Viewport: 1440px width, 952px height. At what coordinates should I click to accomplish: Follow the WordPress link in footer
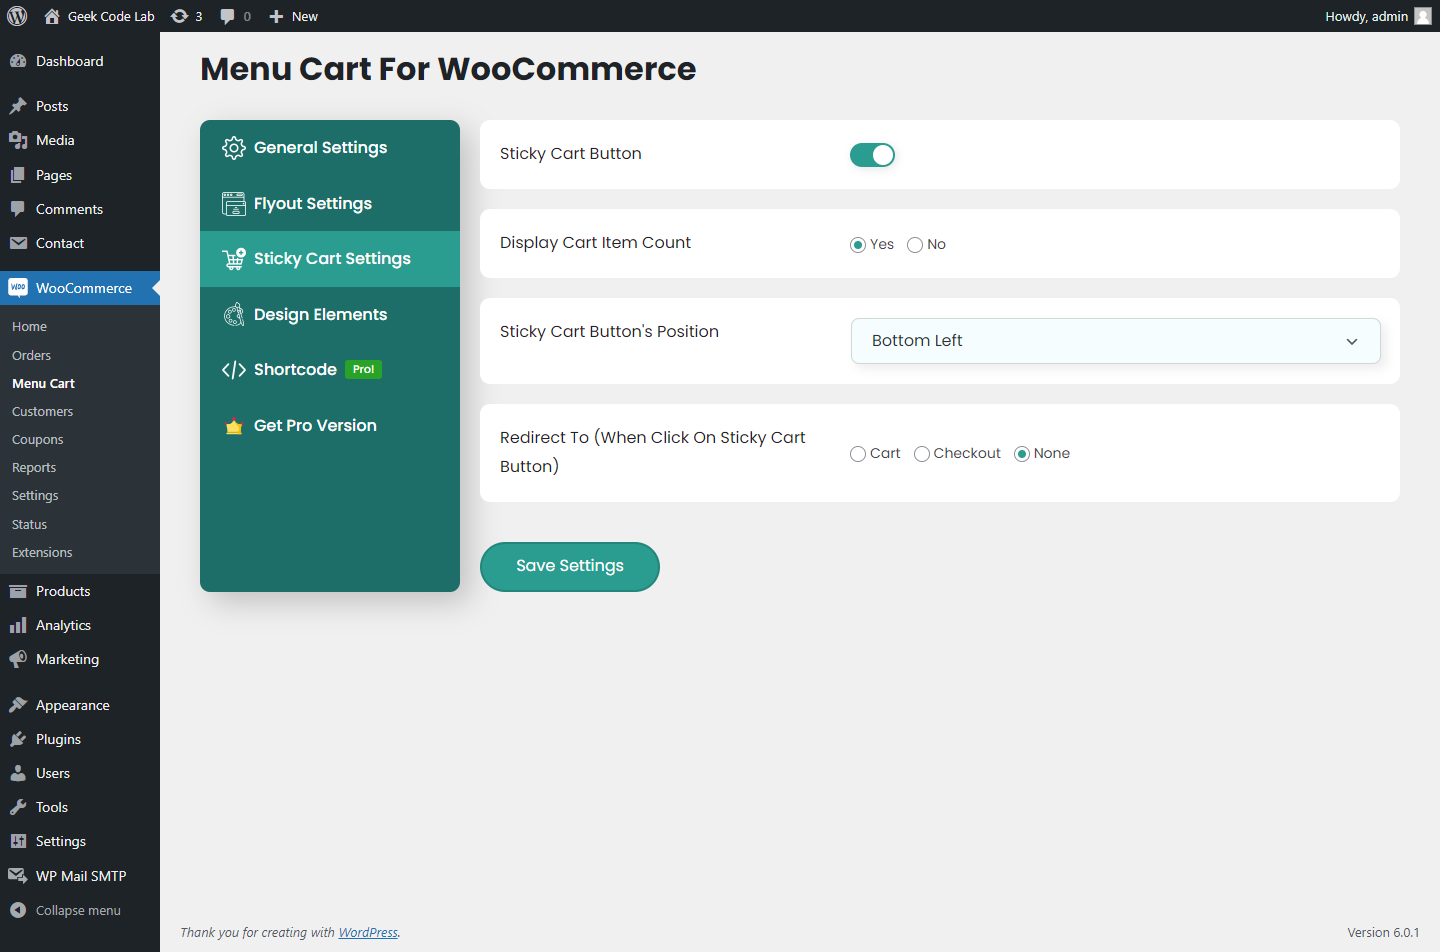pyautogui.click(x=368, y=933)
